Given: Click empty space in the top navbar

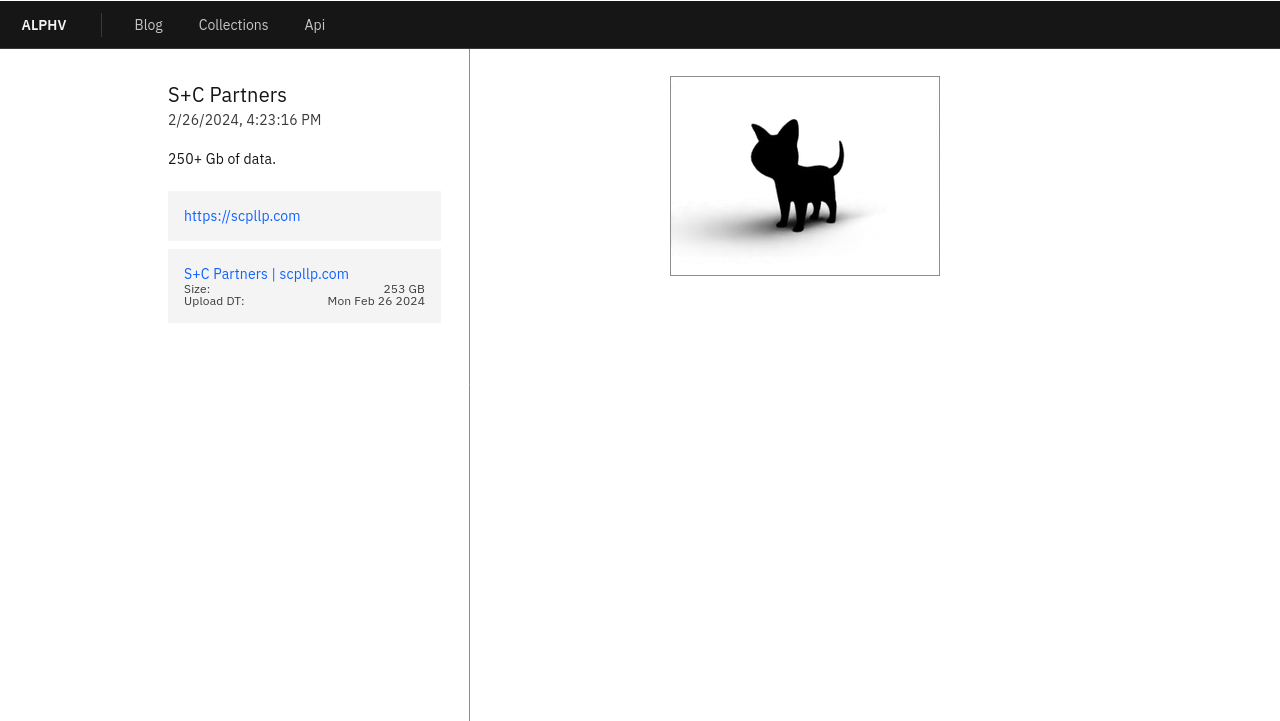Looking at the screenshot, I should coord(800,25).
